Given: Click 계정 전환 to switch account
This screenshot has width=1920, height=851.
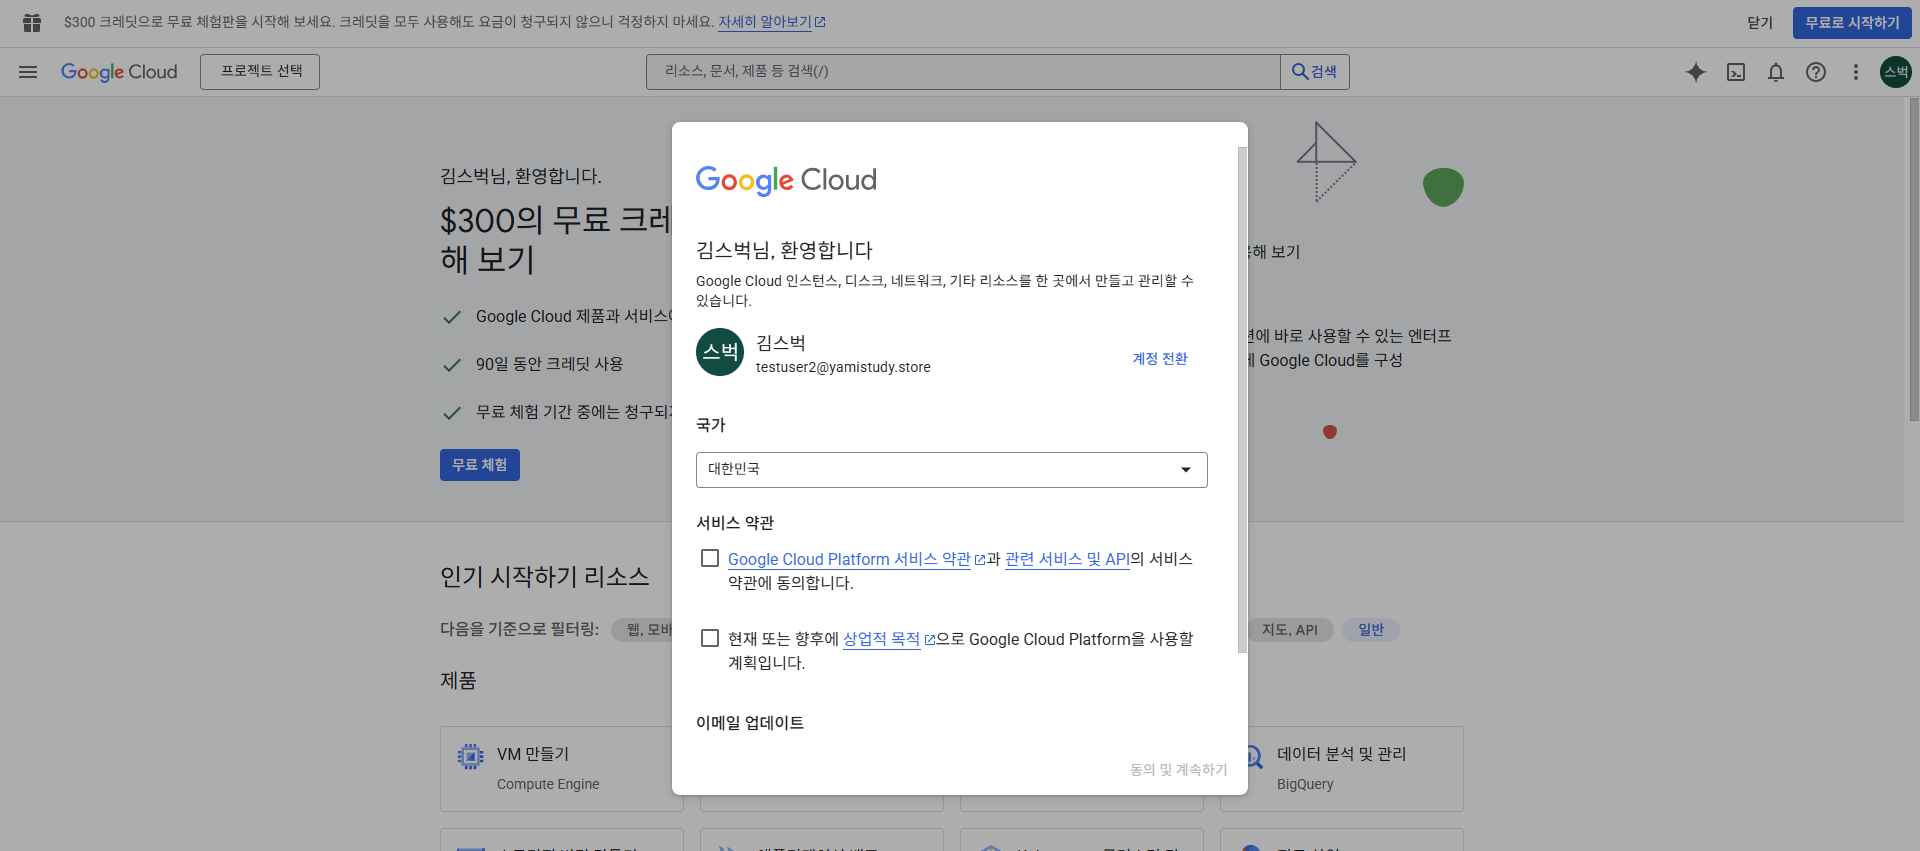Looking at the screenshot, I should 1160,359.
